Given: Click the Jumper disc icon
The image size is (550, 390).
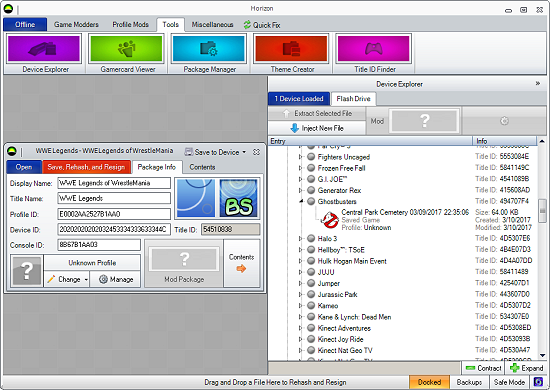Looking at the screenshot, I should coord(311,283).
